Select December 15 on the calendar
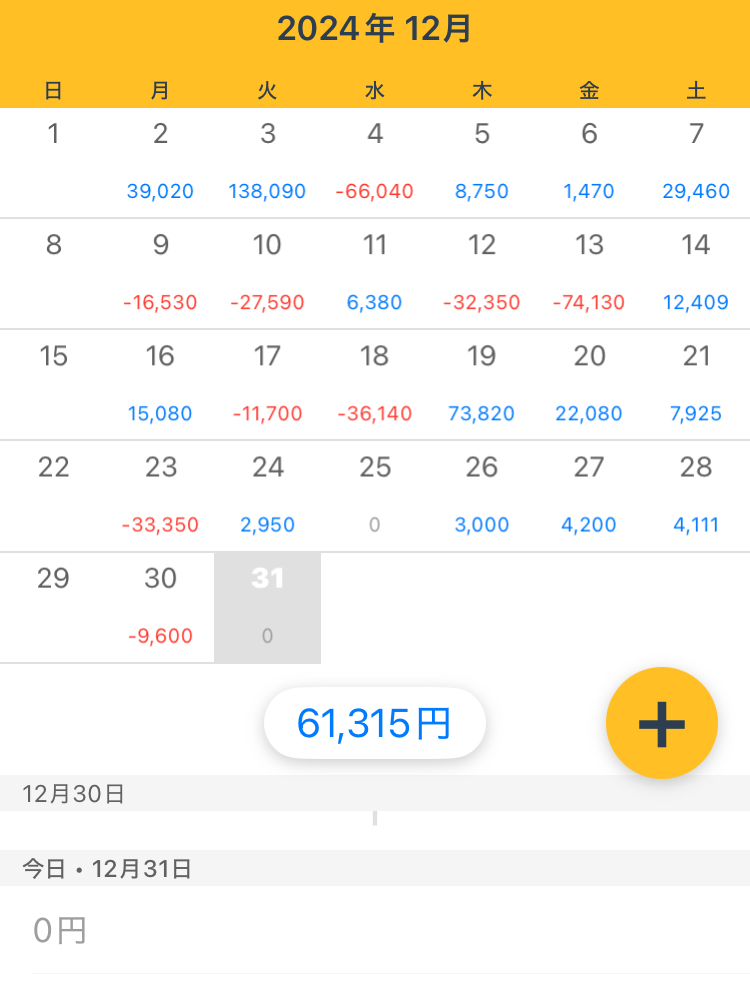This screenshot has height=985, width=750. (x=53, y=385)
